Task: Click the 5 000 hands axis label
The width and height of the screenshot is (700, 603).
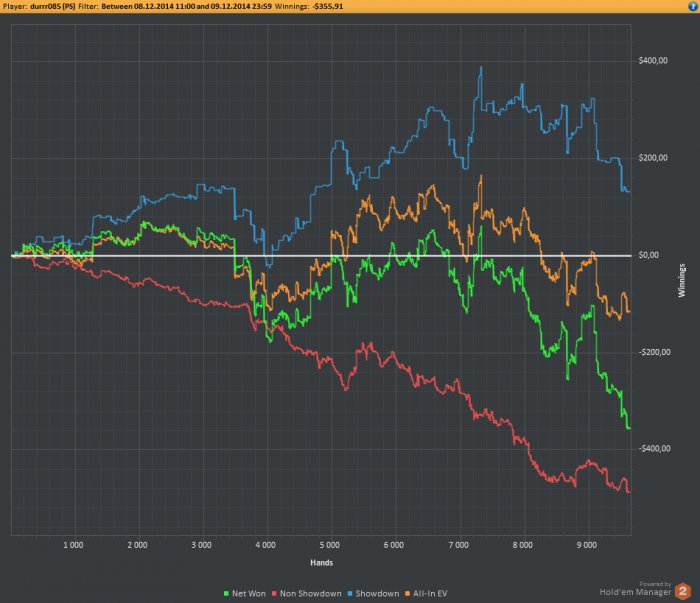Action: pos(329,545)
